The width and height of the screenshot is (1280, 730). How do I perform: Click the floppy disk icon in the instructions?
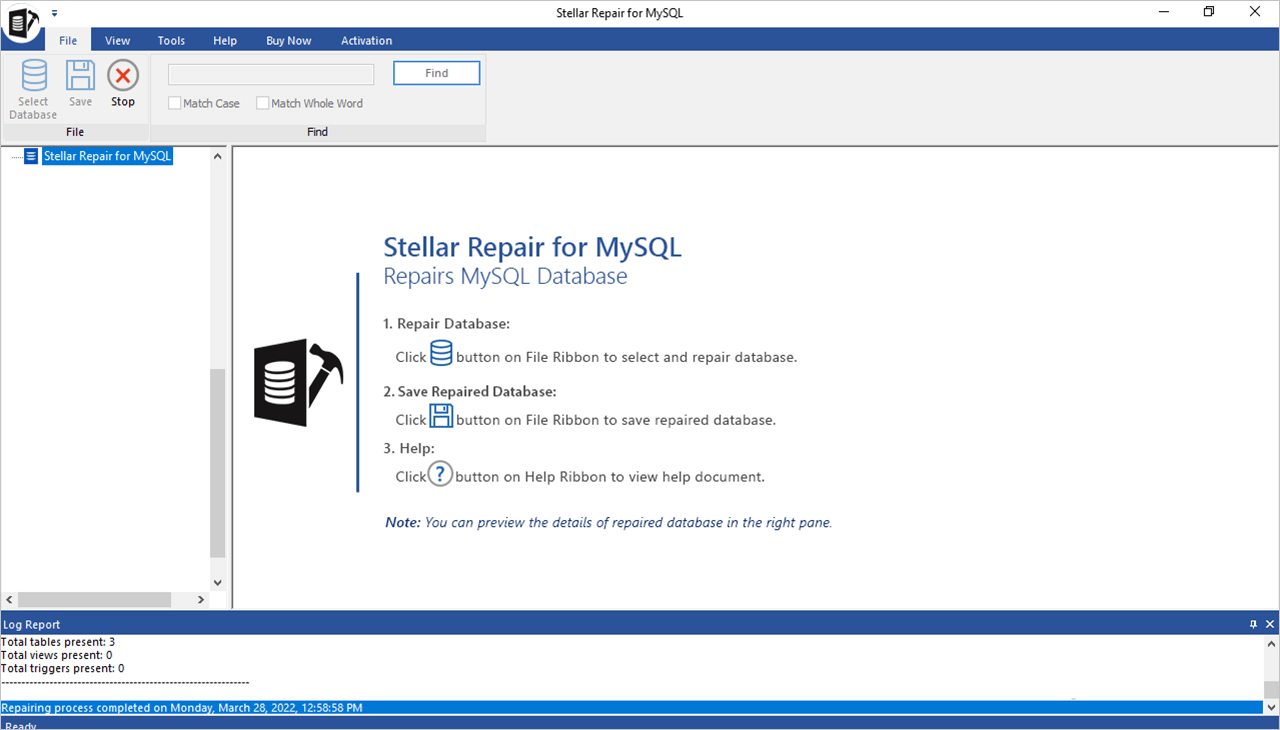(441, 417)
